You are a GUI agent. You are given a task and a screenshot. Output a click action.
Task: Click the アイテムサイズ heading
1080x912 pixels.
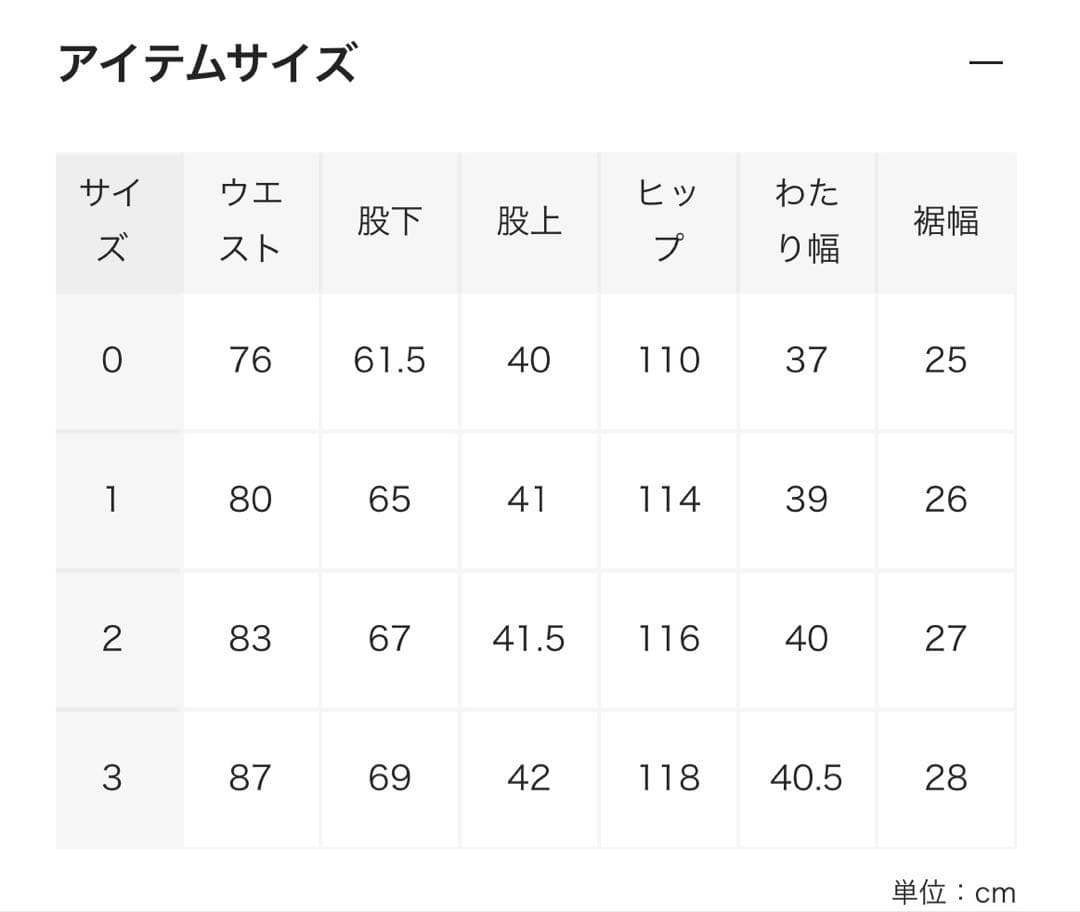coord(210,60)
